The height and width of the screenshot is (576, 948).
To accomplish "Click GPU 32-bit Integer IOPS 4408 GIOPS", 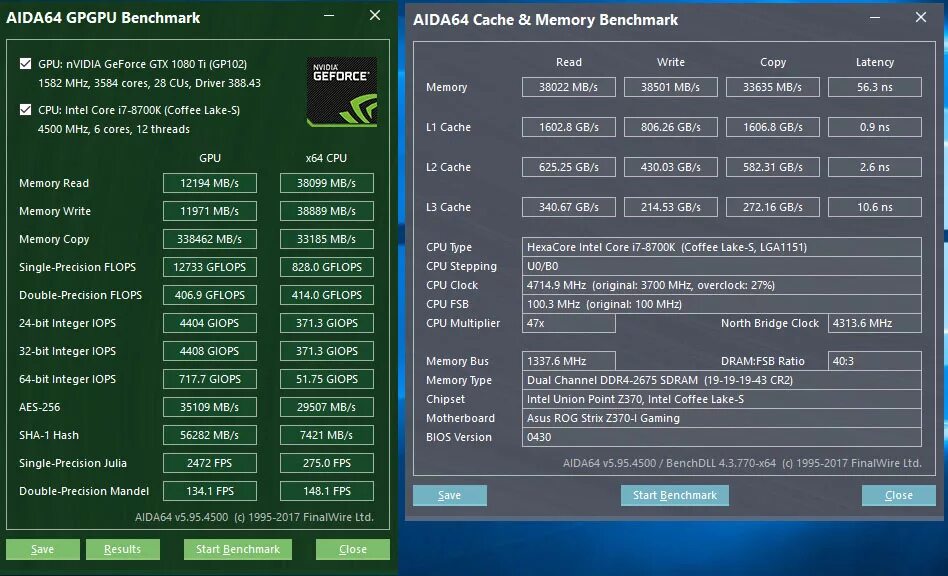I will point(210,351).
